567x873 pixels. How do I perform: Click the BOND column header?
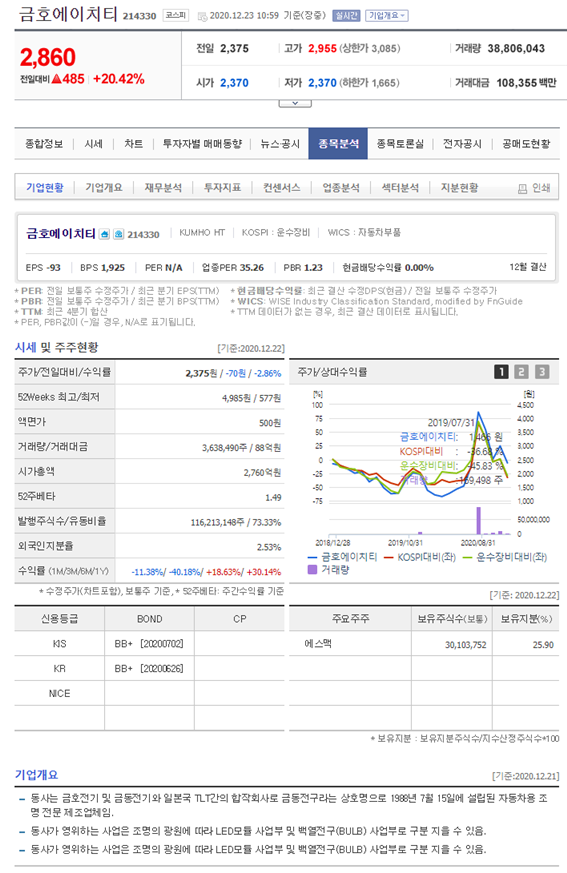(149, 619)
